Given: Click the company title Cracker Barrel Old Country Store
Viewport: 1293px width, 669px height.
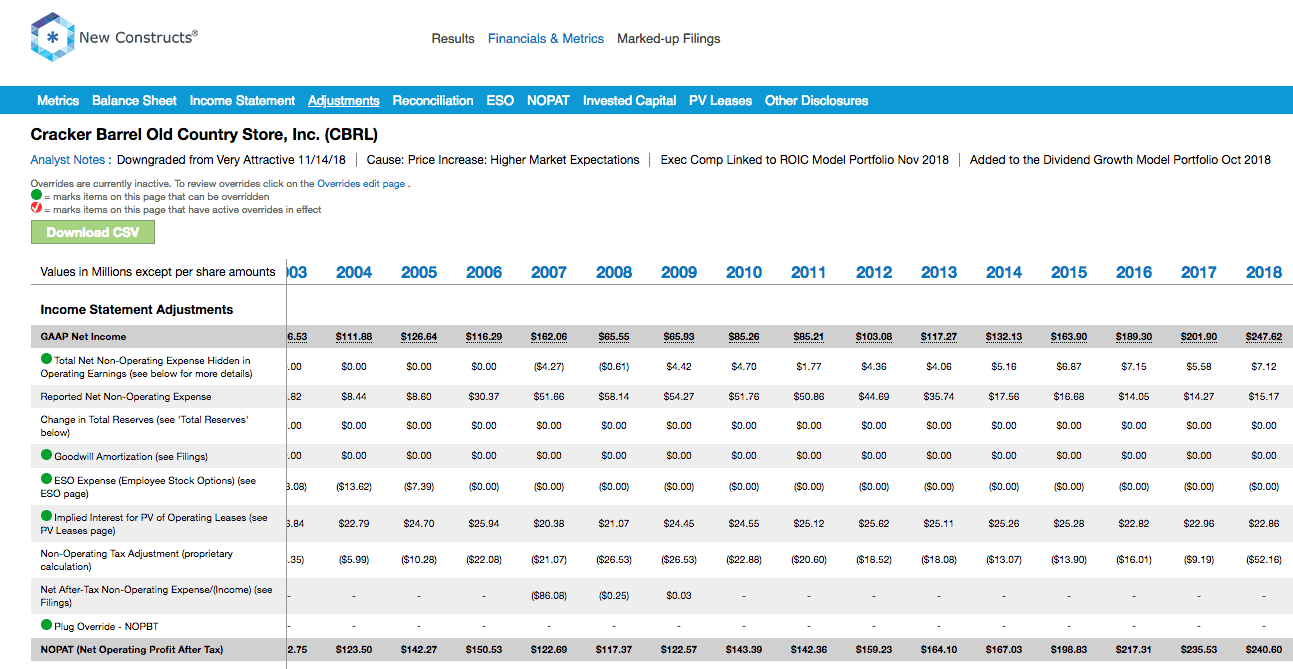Looking at the screenshot, I should 204,134.
